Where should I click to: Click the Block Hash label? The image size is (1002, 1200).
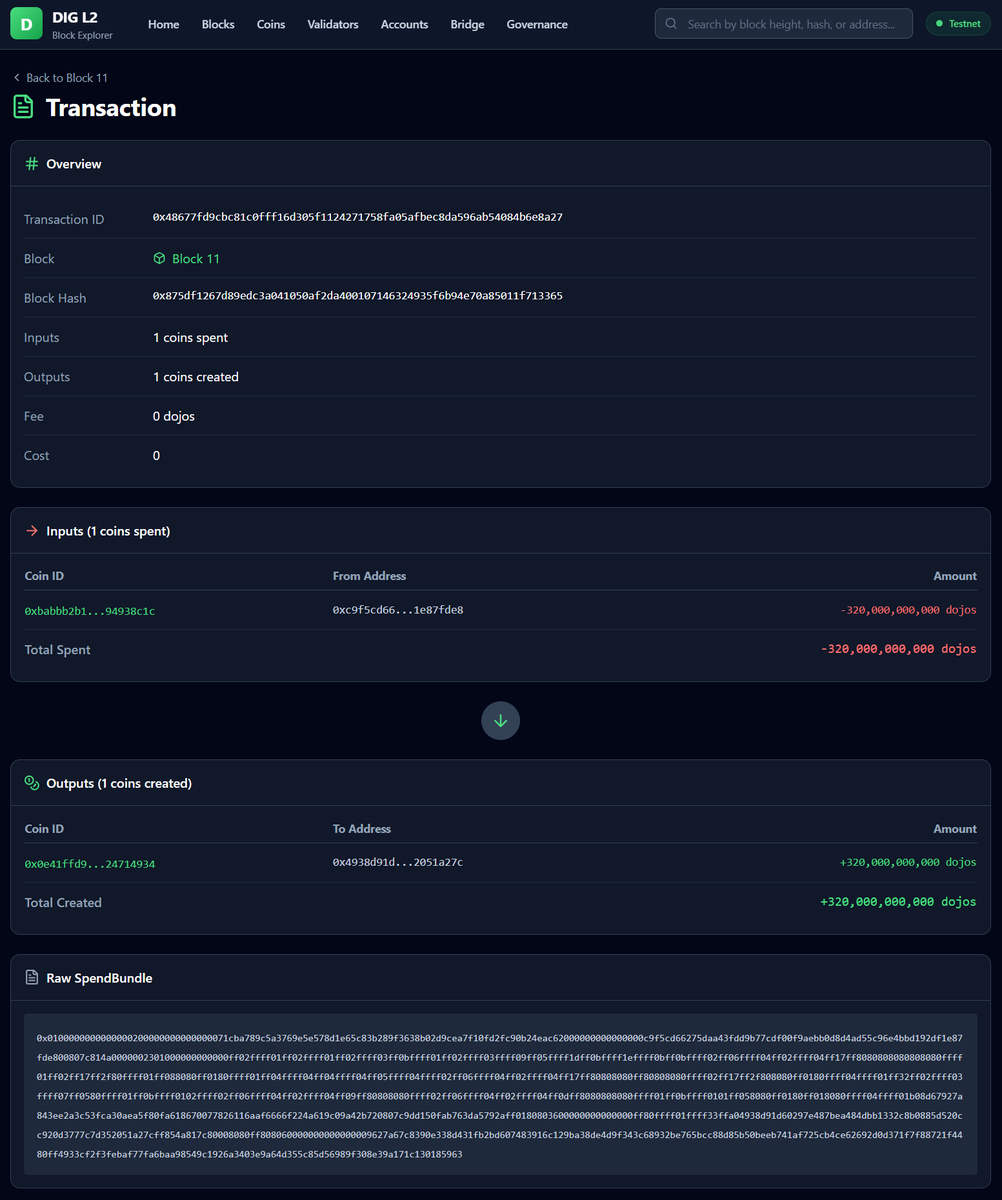[x=55, y=298]
